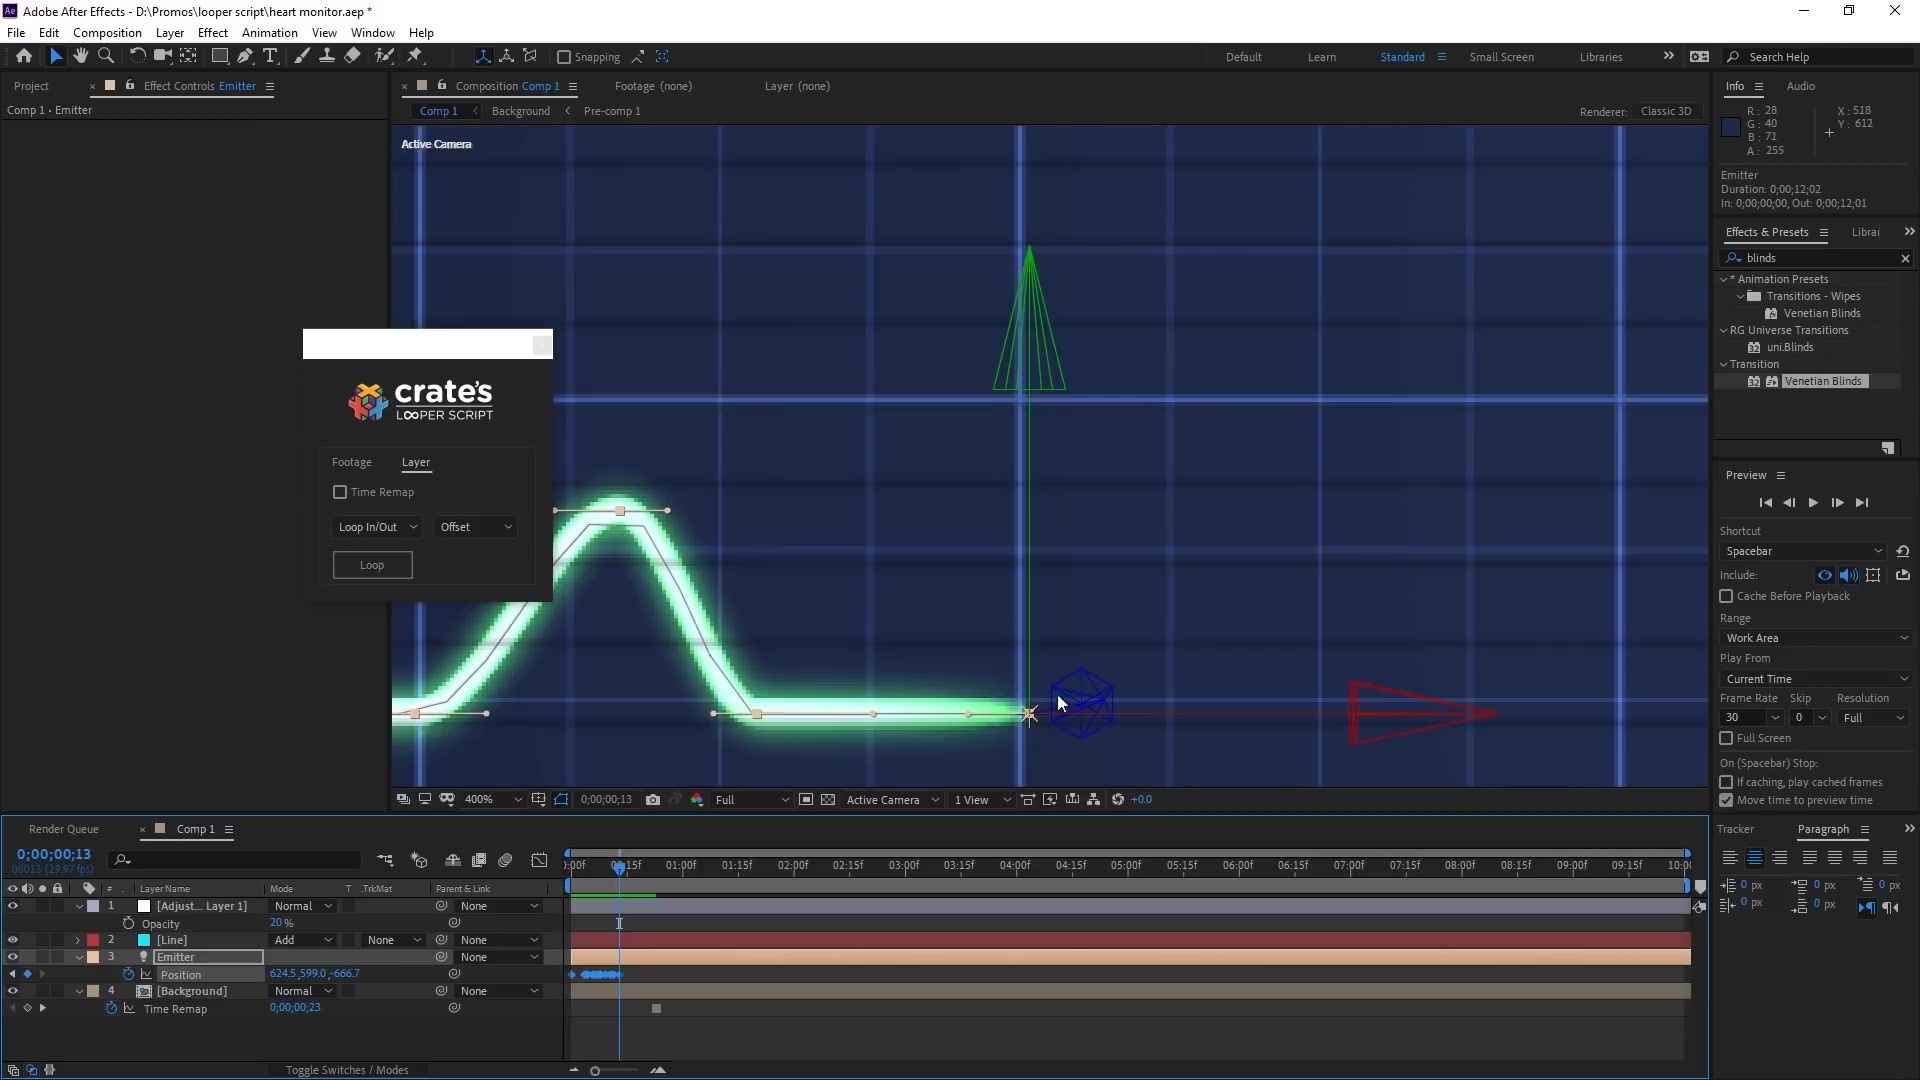
Task: Select the Rectangle shape tool
Action: pyautogui.click(x=219, y=57)
